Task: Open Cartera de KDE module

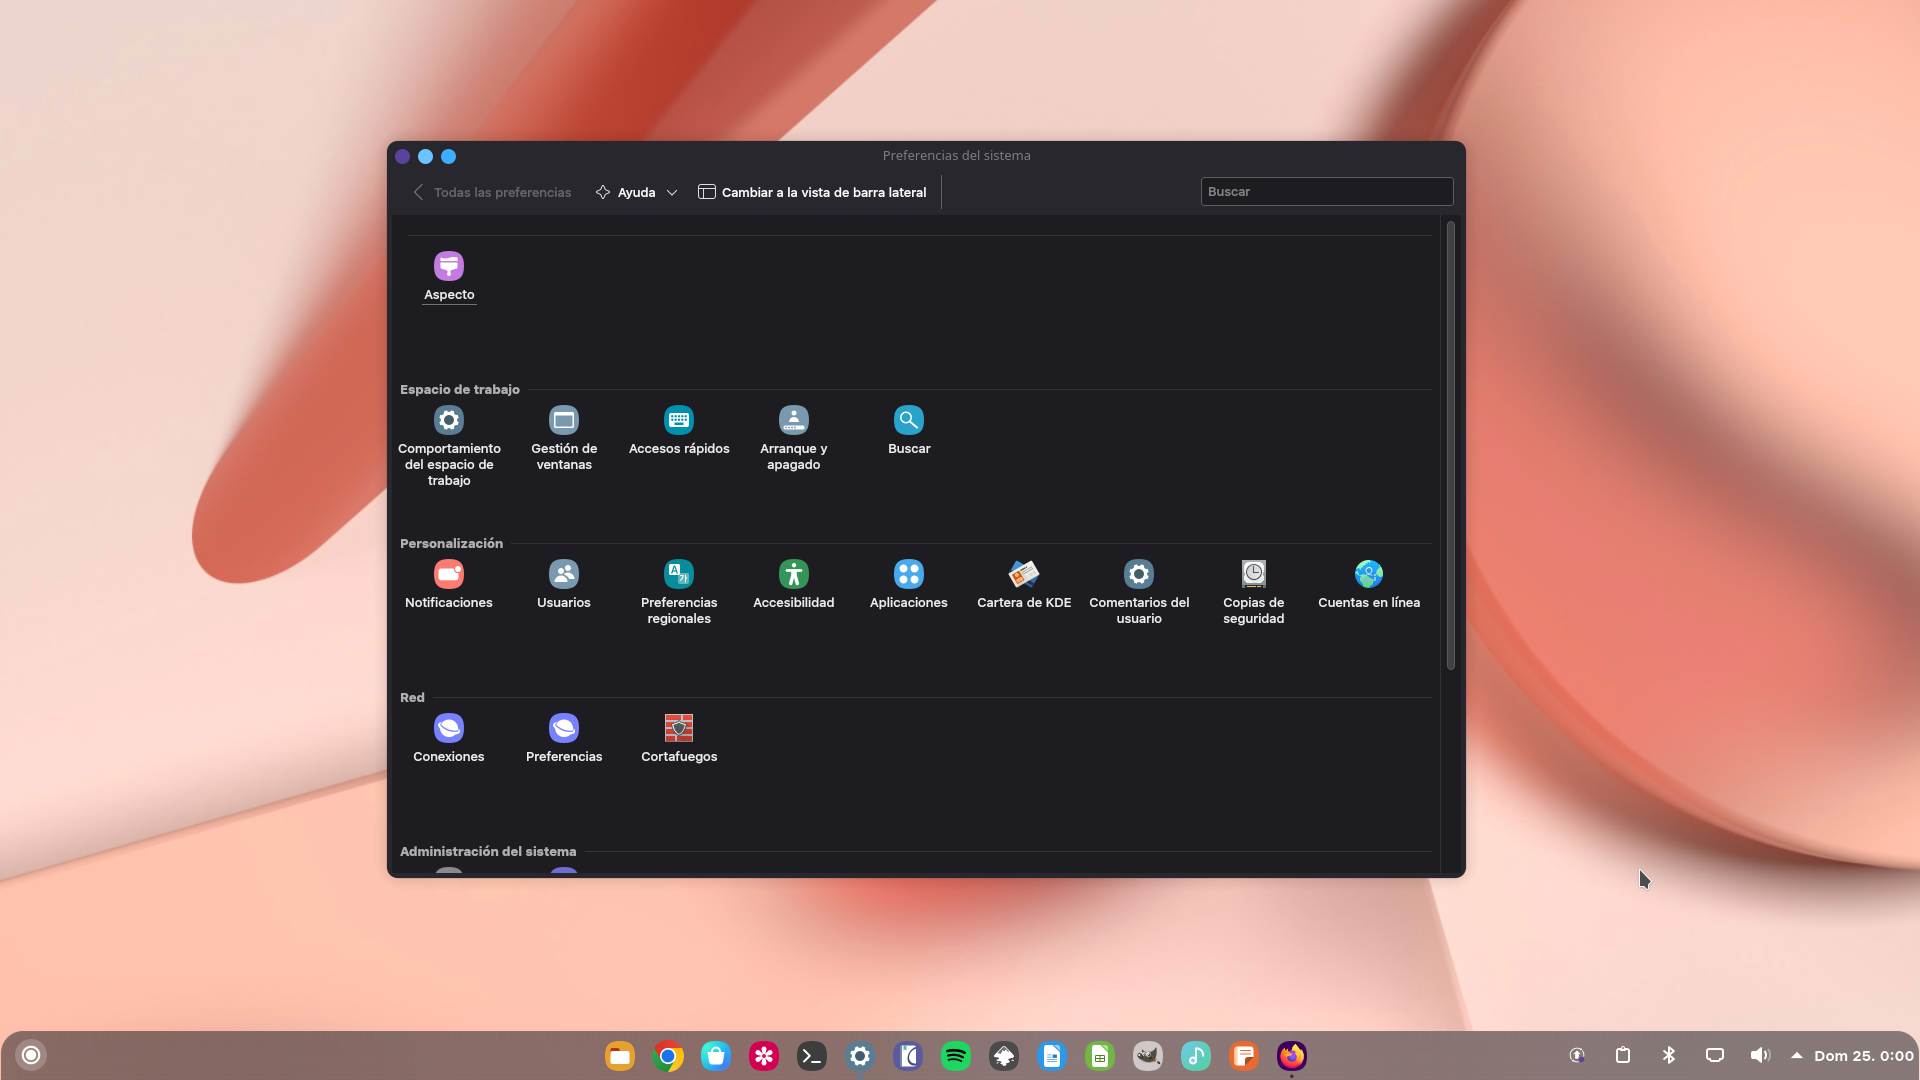Action: (x=1024, y=585)
